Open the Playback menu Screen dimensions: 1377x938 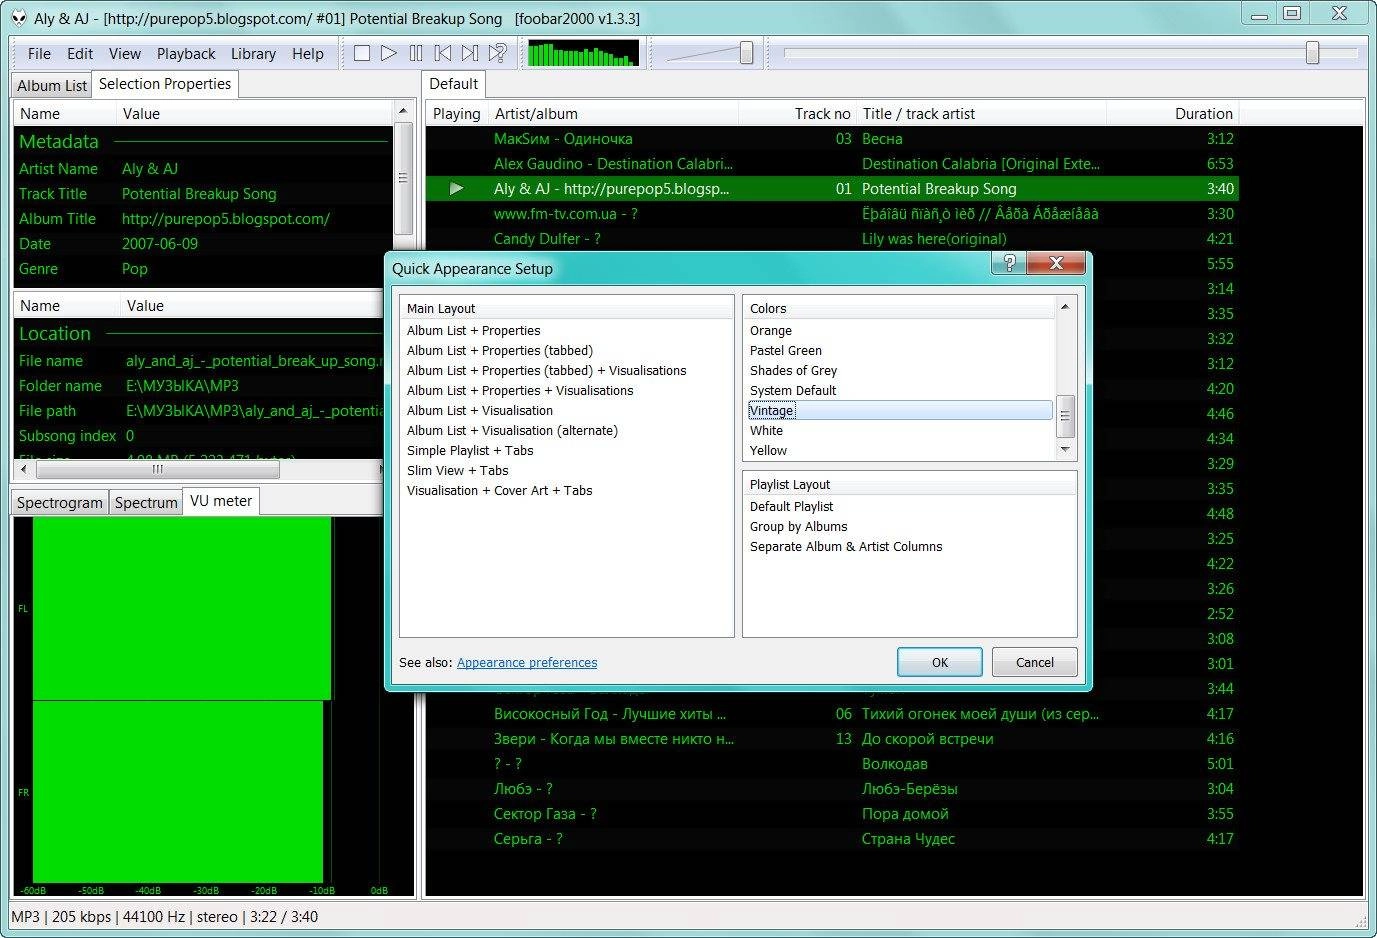pyautogui.click(x=186, y=54)
